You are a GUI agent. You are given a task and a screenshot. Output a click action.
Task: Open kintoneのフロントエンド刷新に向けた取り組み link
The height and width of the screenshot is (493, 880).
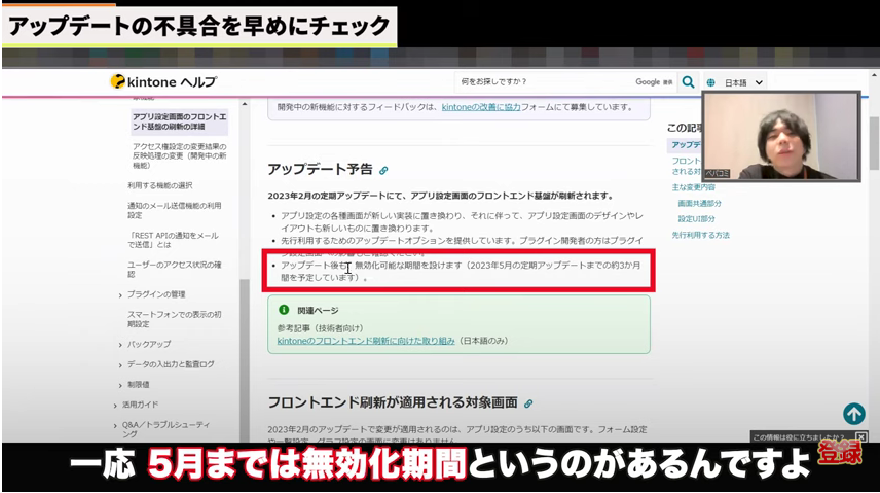(366, 341)
